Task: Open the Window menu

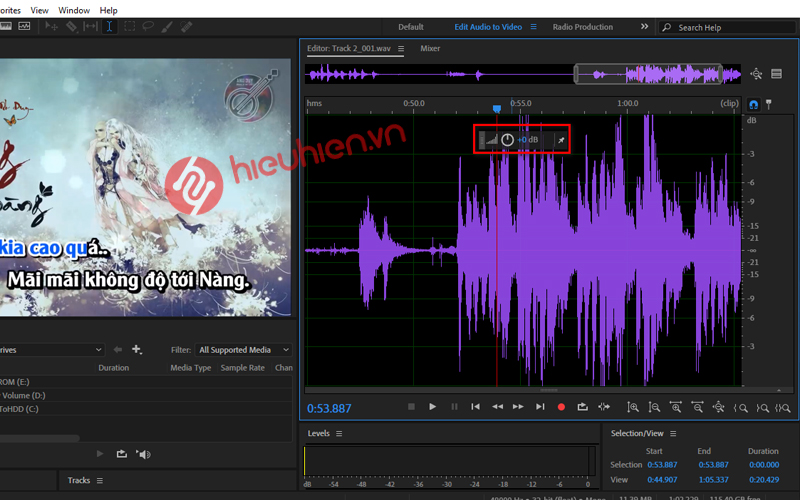Action: (x=74, y=10)
